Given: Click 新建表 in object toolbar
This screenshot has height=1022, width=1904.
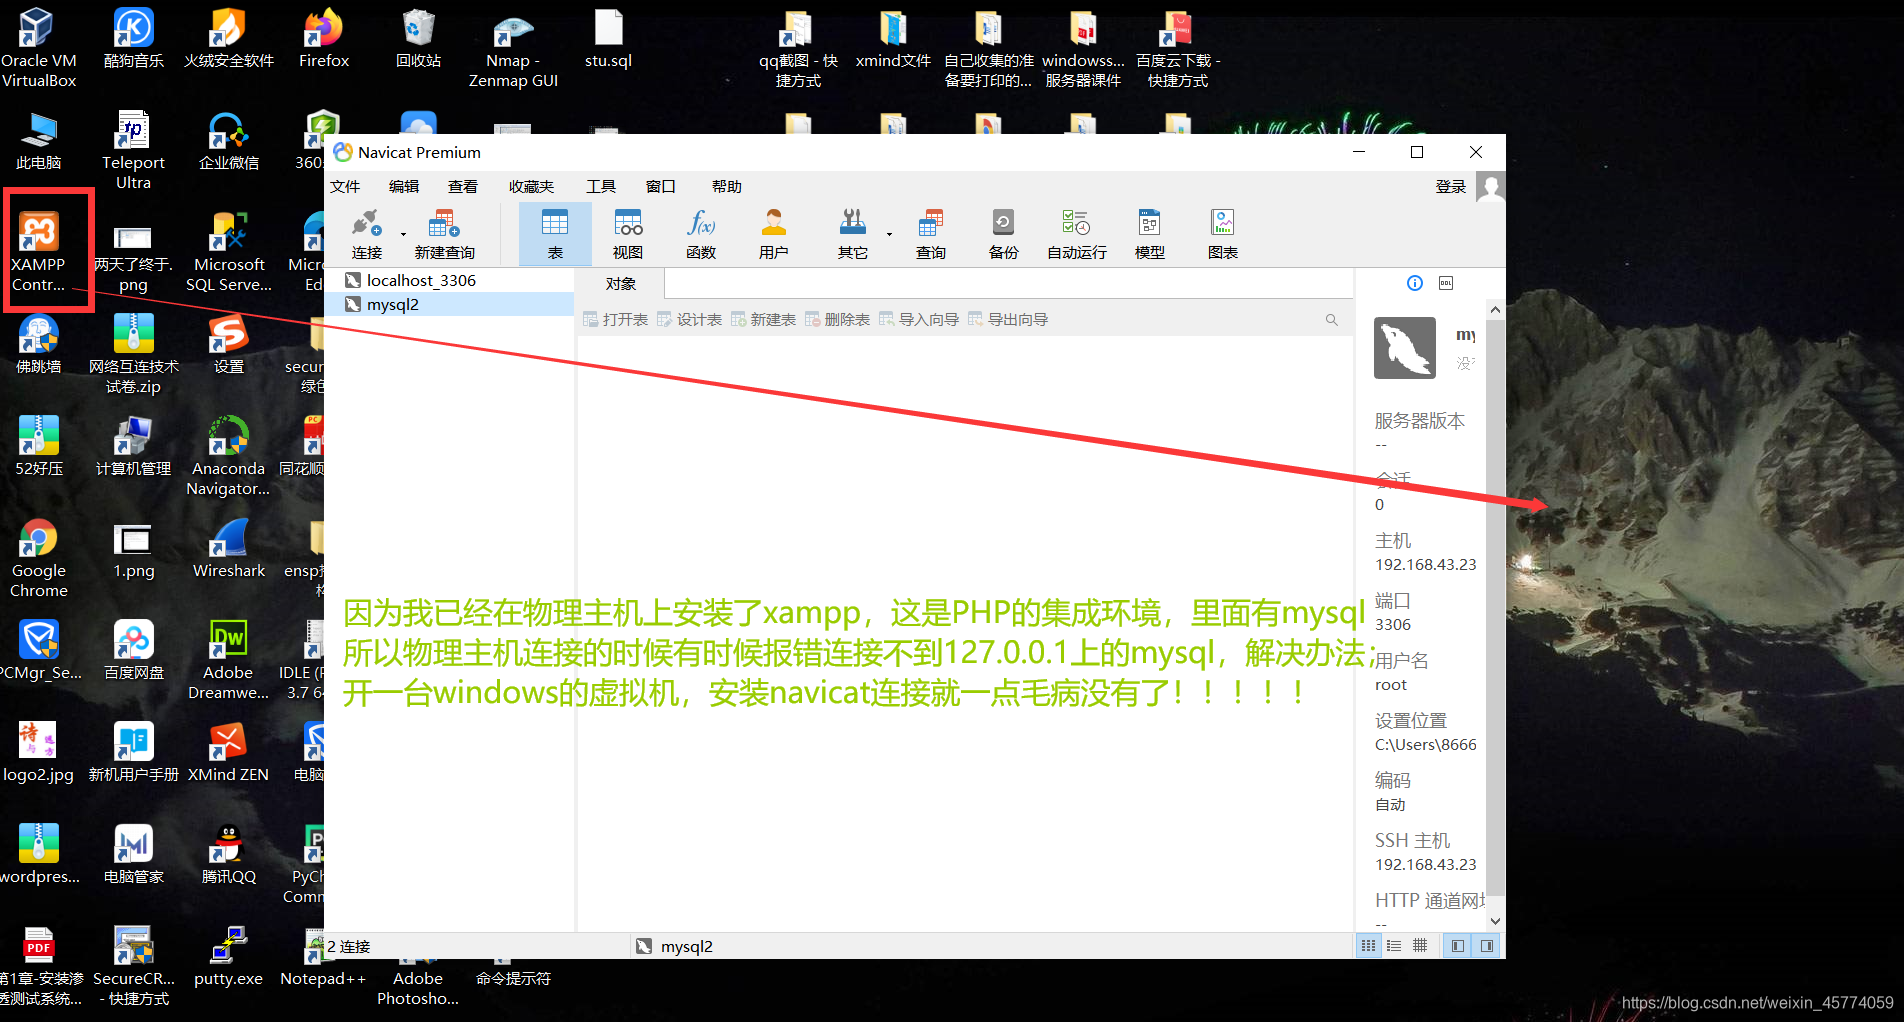Looking at the screenshot, I should click(764, 319).
